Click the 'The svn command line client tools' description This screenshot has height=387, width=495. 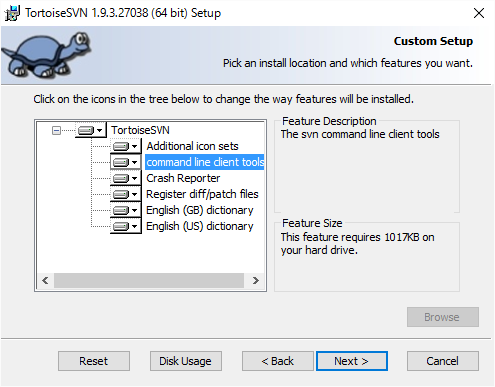click(x=360, y=134)
